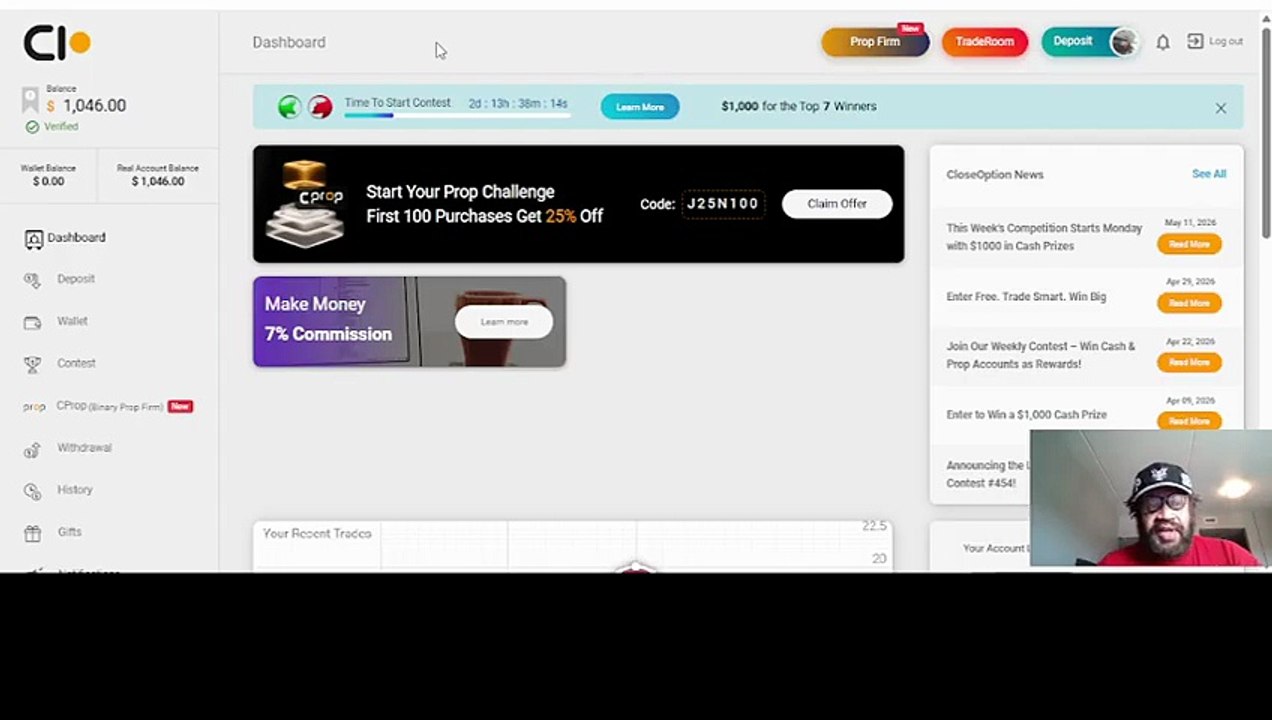Click news 'Enter to Win a $1,000 Cash Prize'
Screen dimensions: 1272x720
click(1026, 415)
